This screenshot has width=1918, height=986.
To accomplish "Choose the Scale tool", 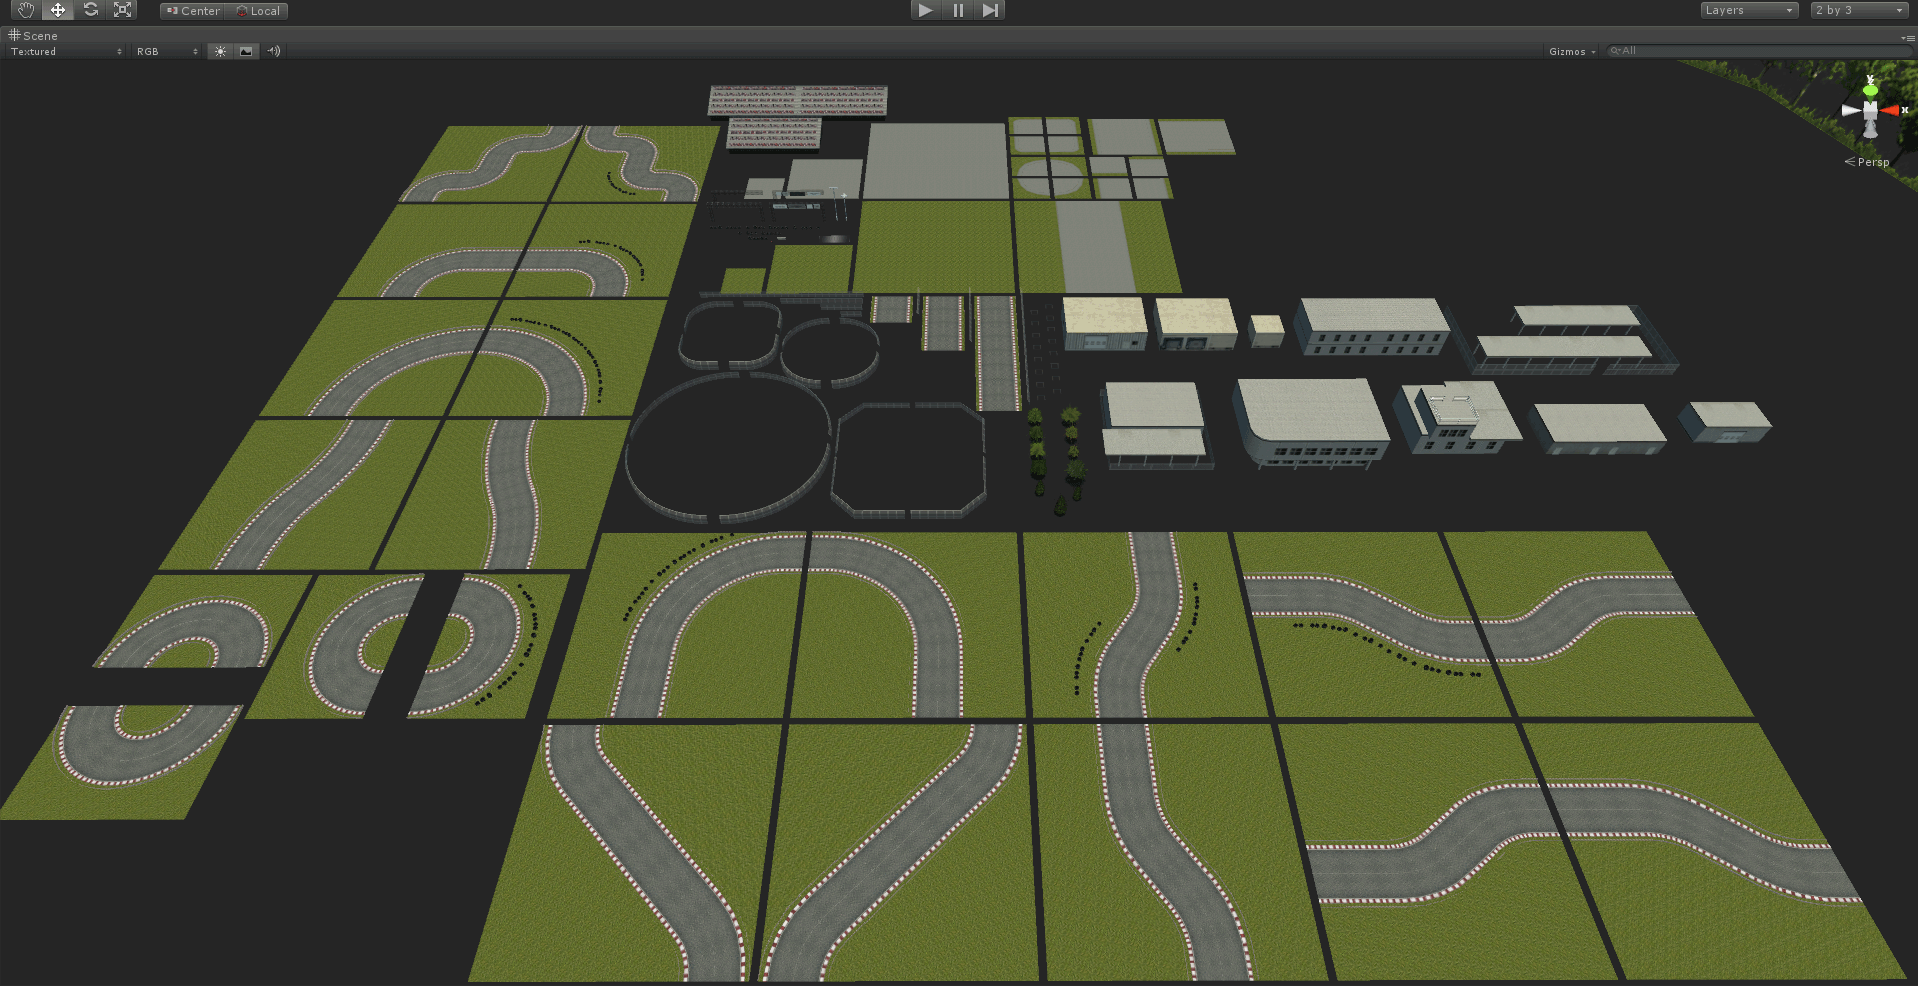I will 123,10.
